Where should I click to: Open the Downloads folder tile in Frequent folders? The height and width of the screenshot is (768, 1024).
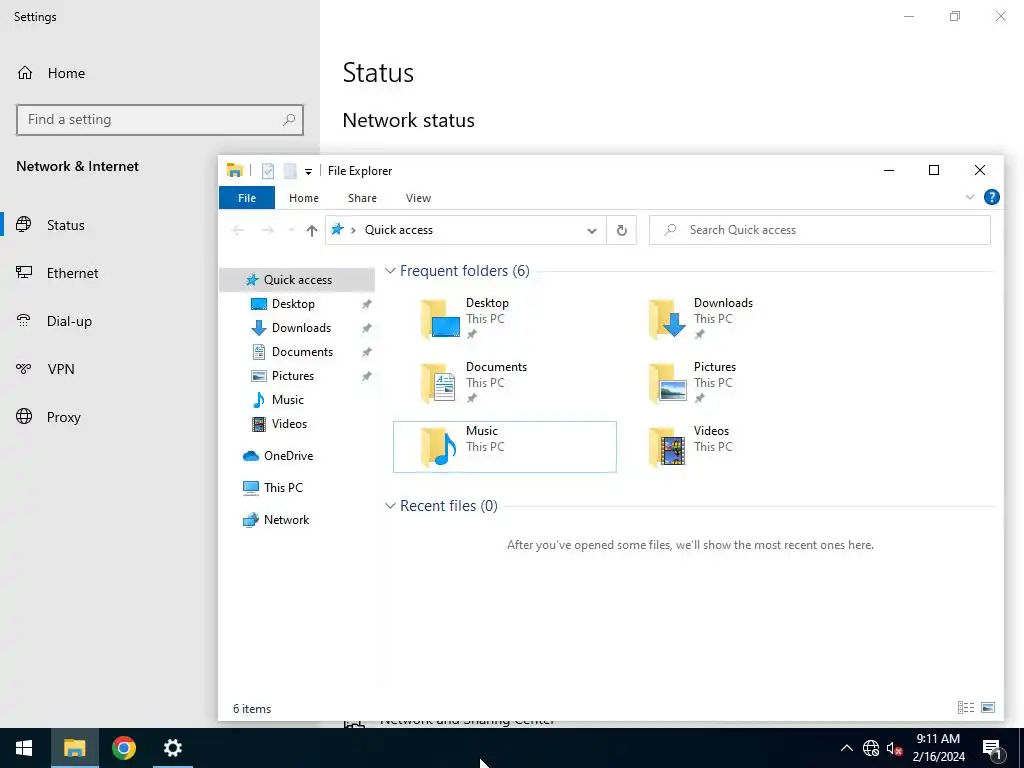pos(732,319)
